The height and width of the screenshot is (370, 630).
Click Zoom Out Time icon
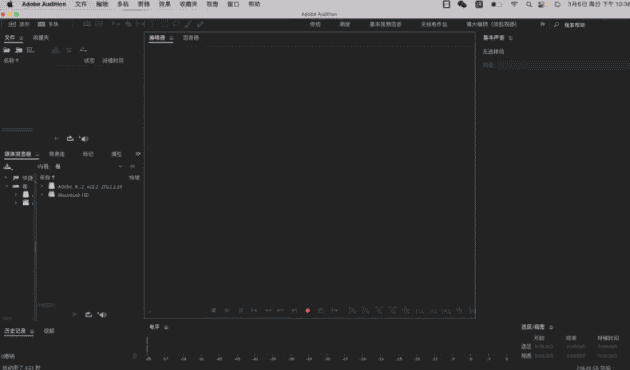pos(393,310)
